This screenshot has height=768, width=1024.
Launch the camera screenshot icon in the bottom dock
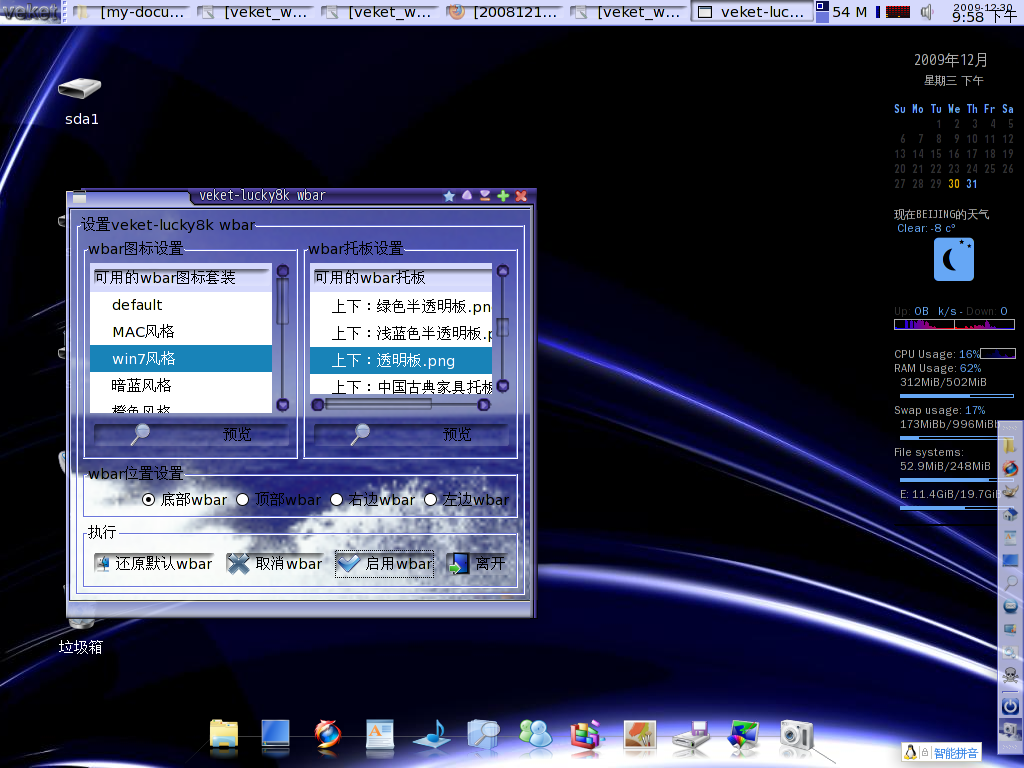point(795,734)
